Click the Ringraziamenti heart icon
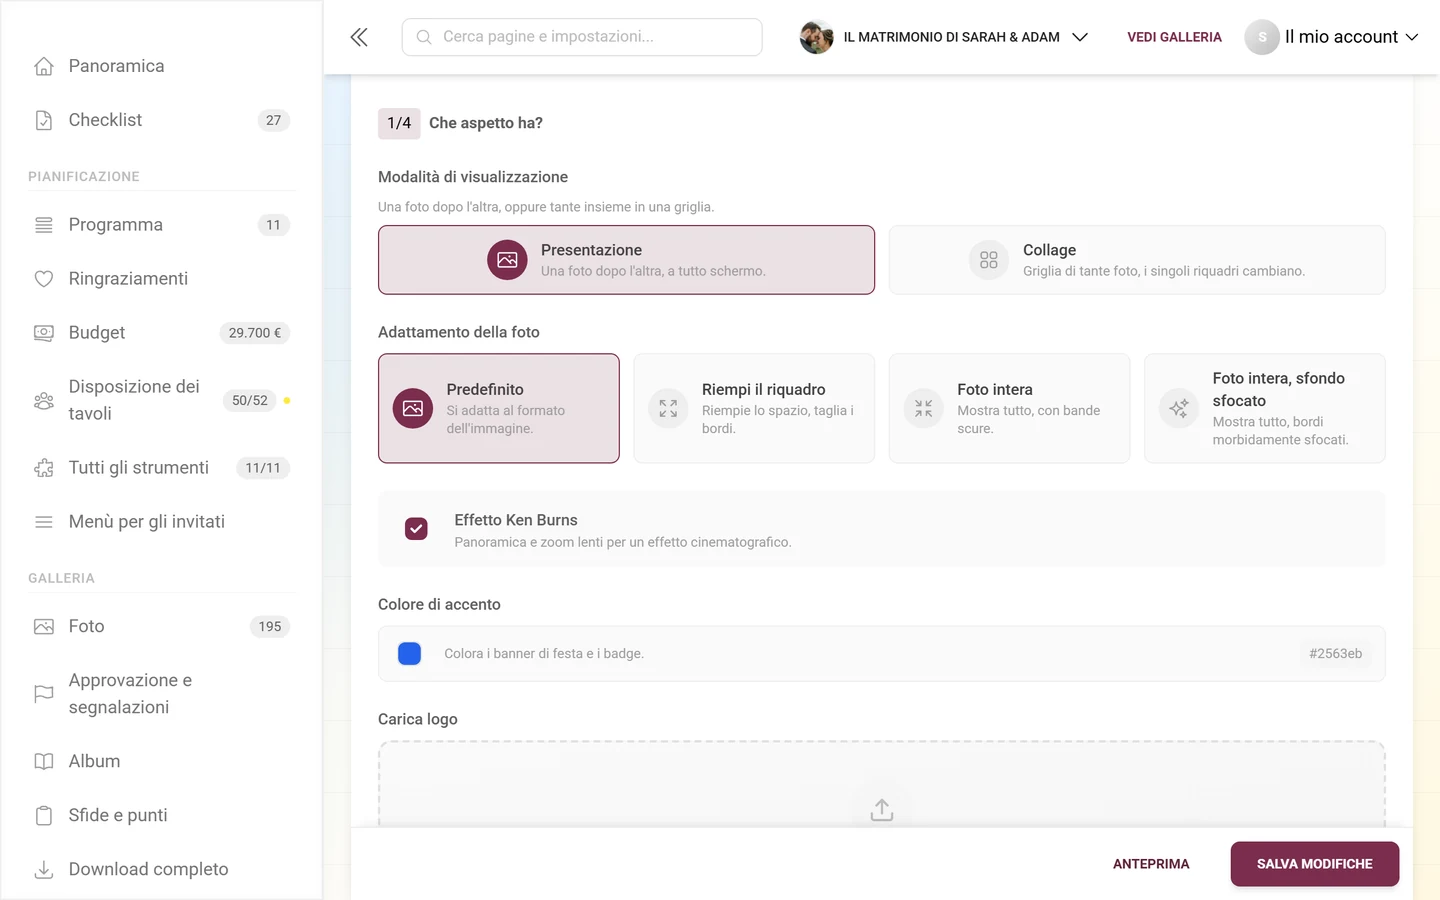The height and width of the screenshot is (900, 1440). [44, 279]
